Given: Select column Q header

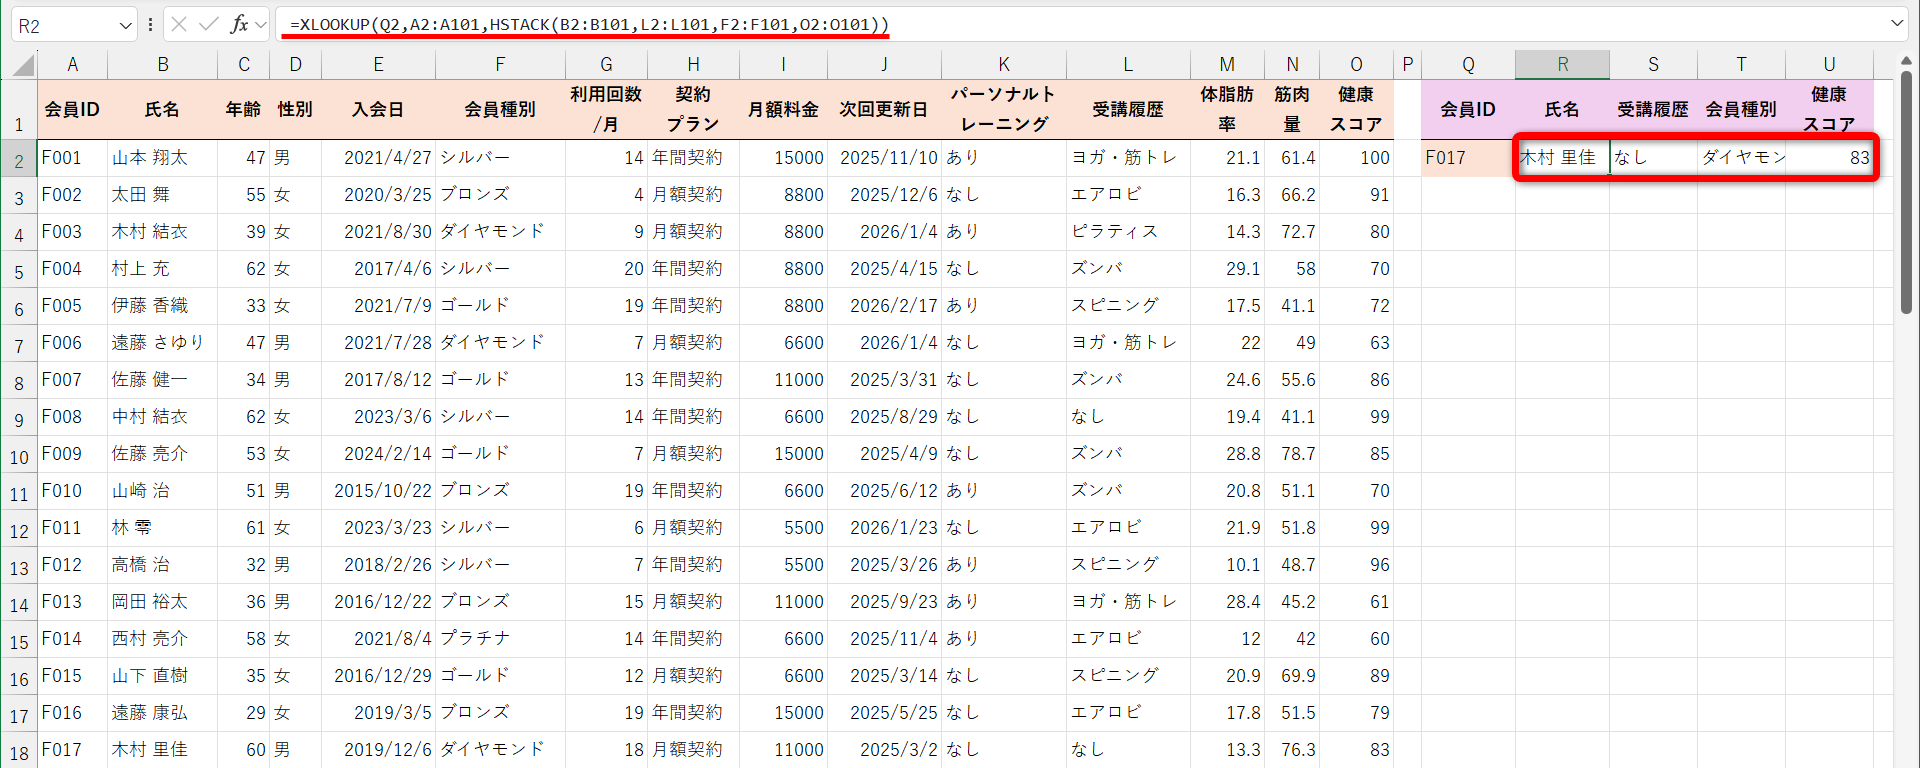Looking at the screenshot, I should (1468, 65).
